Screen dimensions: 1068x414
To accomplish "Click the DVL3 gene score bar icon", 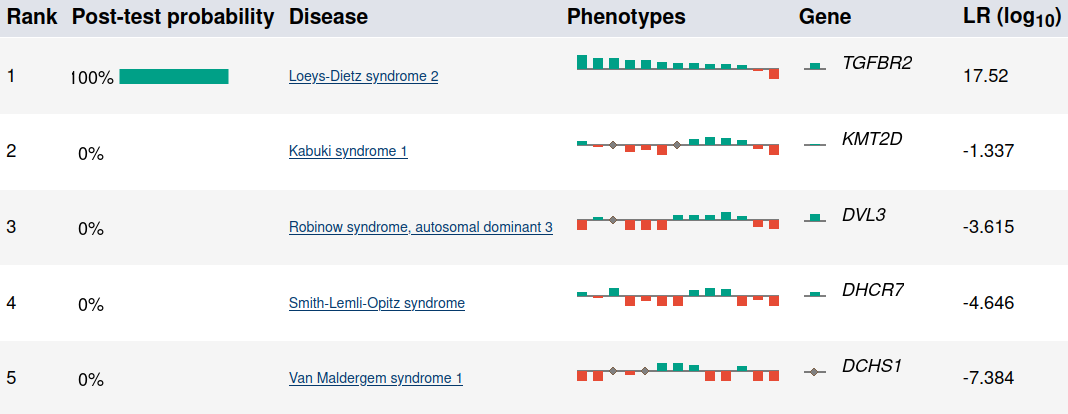I will pos(815,218).
